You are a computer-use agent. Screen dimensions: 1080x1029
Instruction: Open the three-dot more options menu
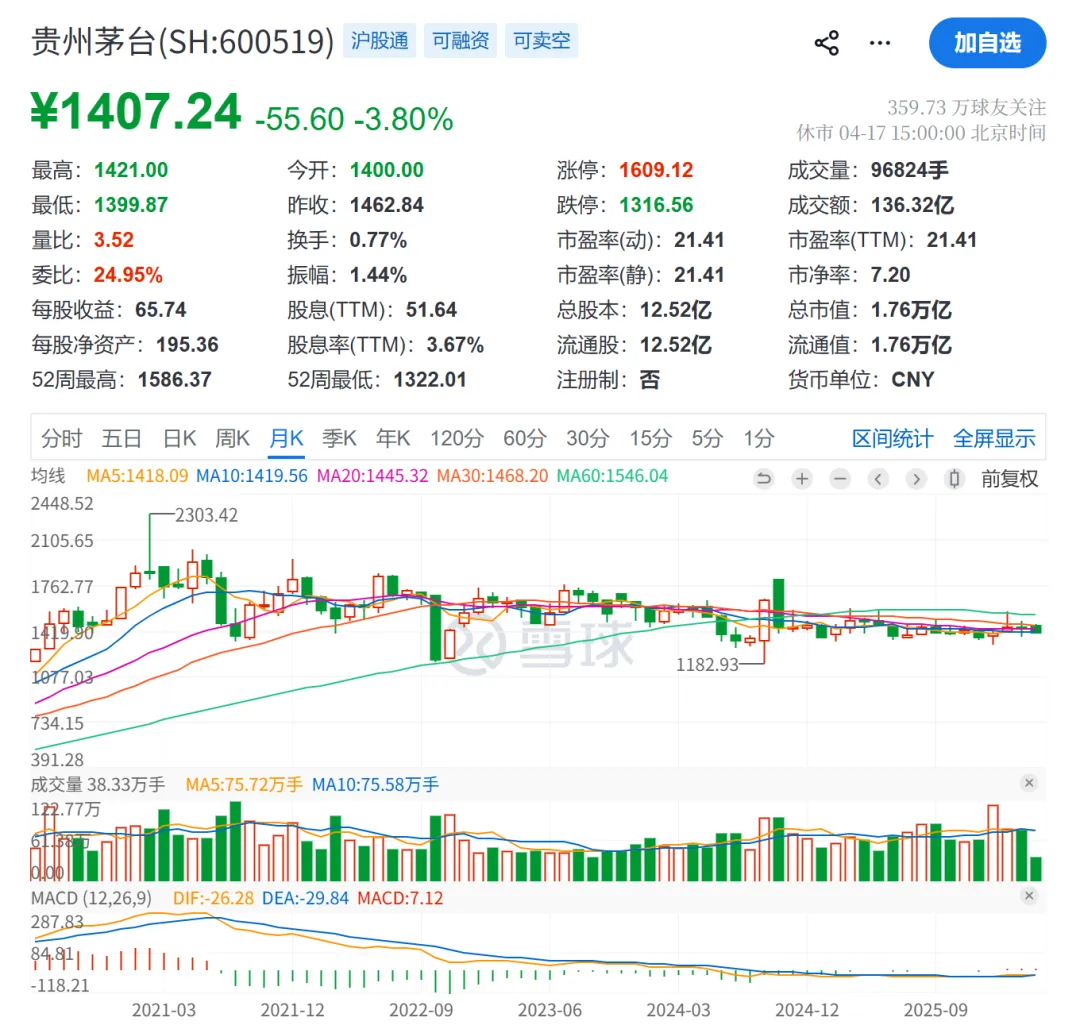[880, 43]
